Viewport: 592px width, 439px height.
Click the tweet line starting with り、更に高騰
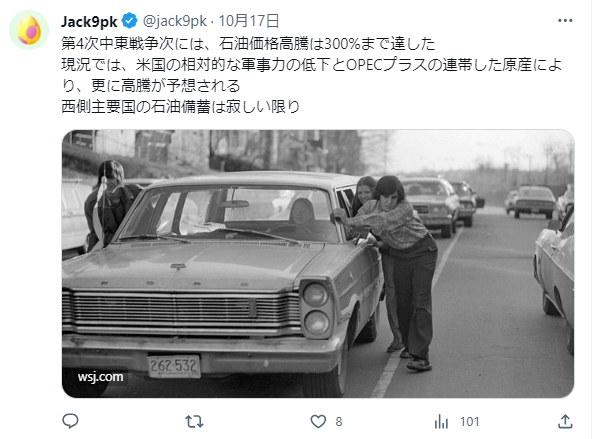[151, 86]
